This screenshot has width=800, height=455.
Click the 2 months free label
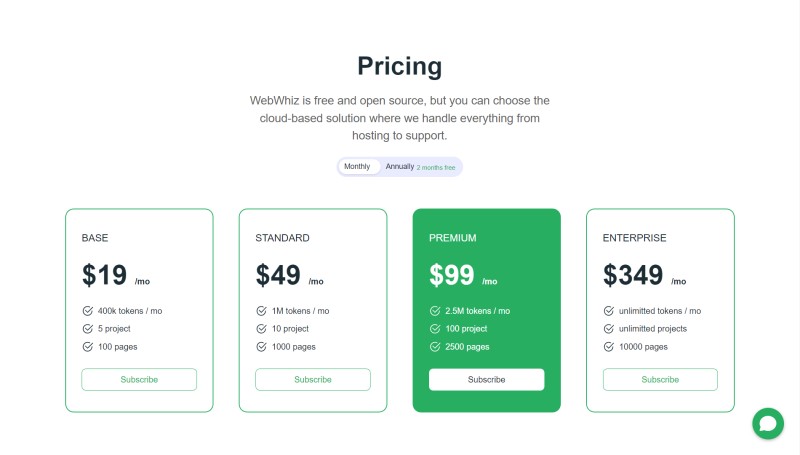click(x=436, y=167)
